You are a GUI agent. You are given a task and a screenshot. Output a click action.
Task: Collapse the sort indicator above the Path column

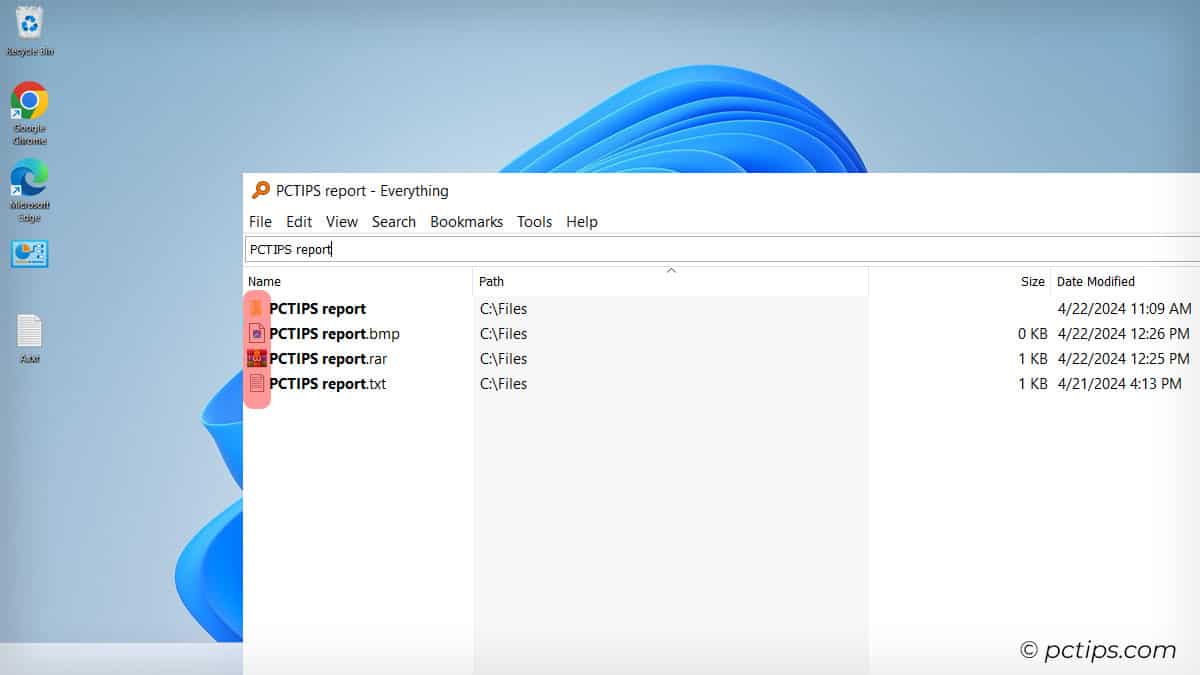coord(671,269)
